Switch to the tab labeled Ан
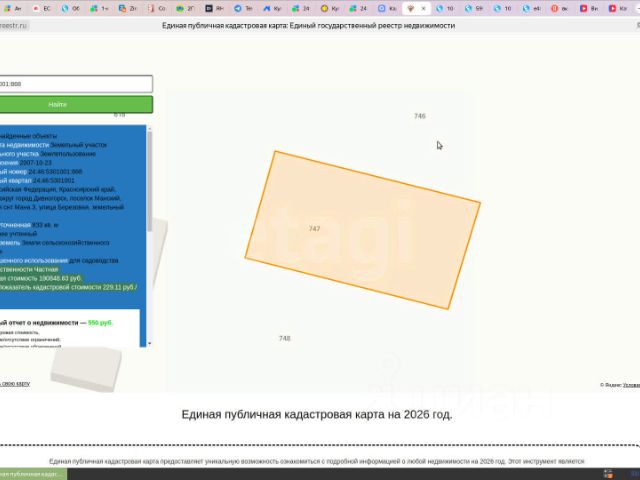This screenshot has height=480, width=640. point(12,8)
